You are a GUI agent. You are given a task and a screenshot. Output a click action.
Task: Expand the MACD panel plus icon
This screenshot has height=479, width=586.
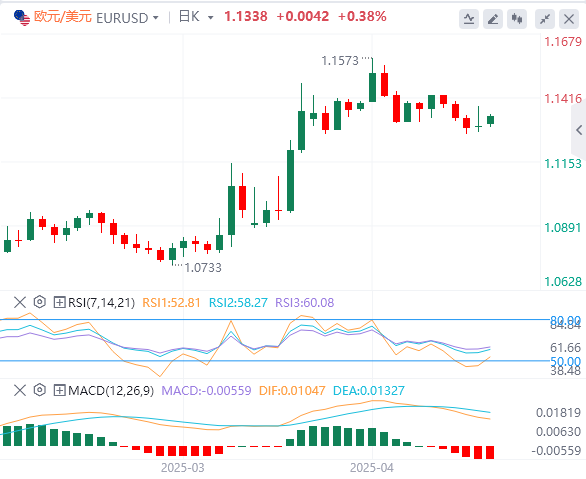[x=59, y=390]
